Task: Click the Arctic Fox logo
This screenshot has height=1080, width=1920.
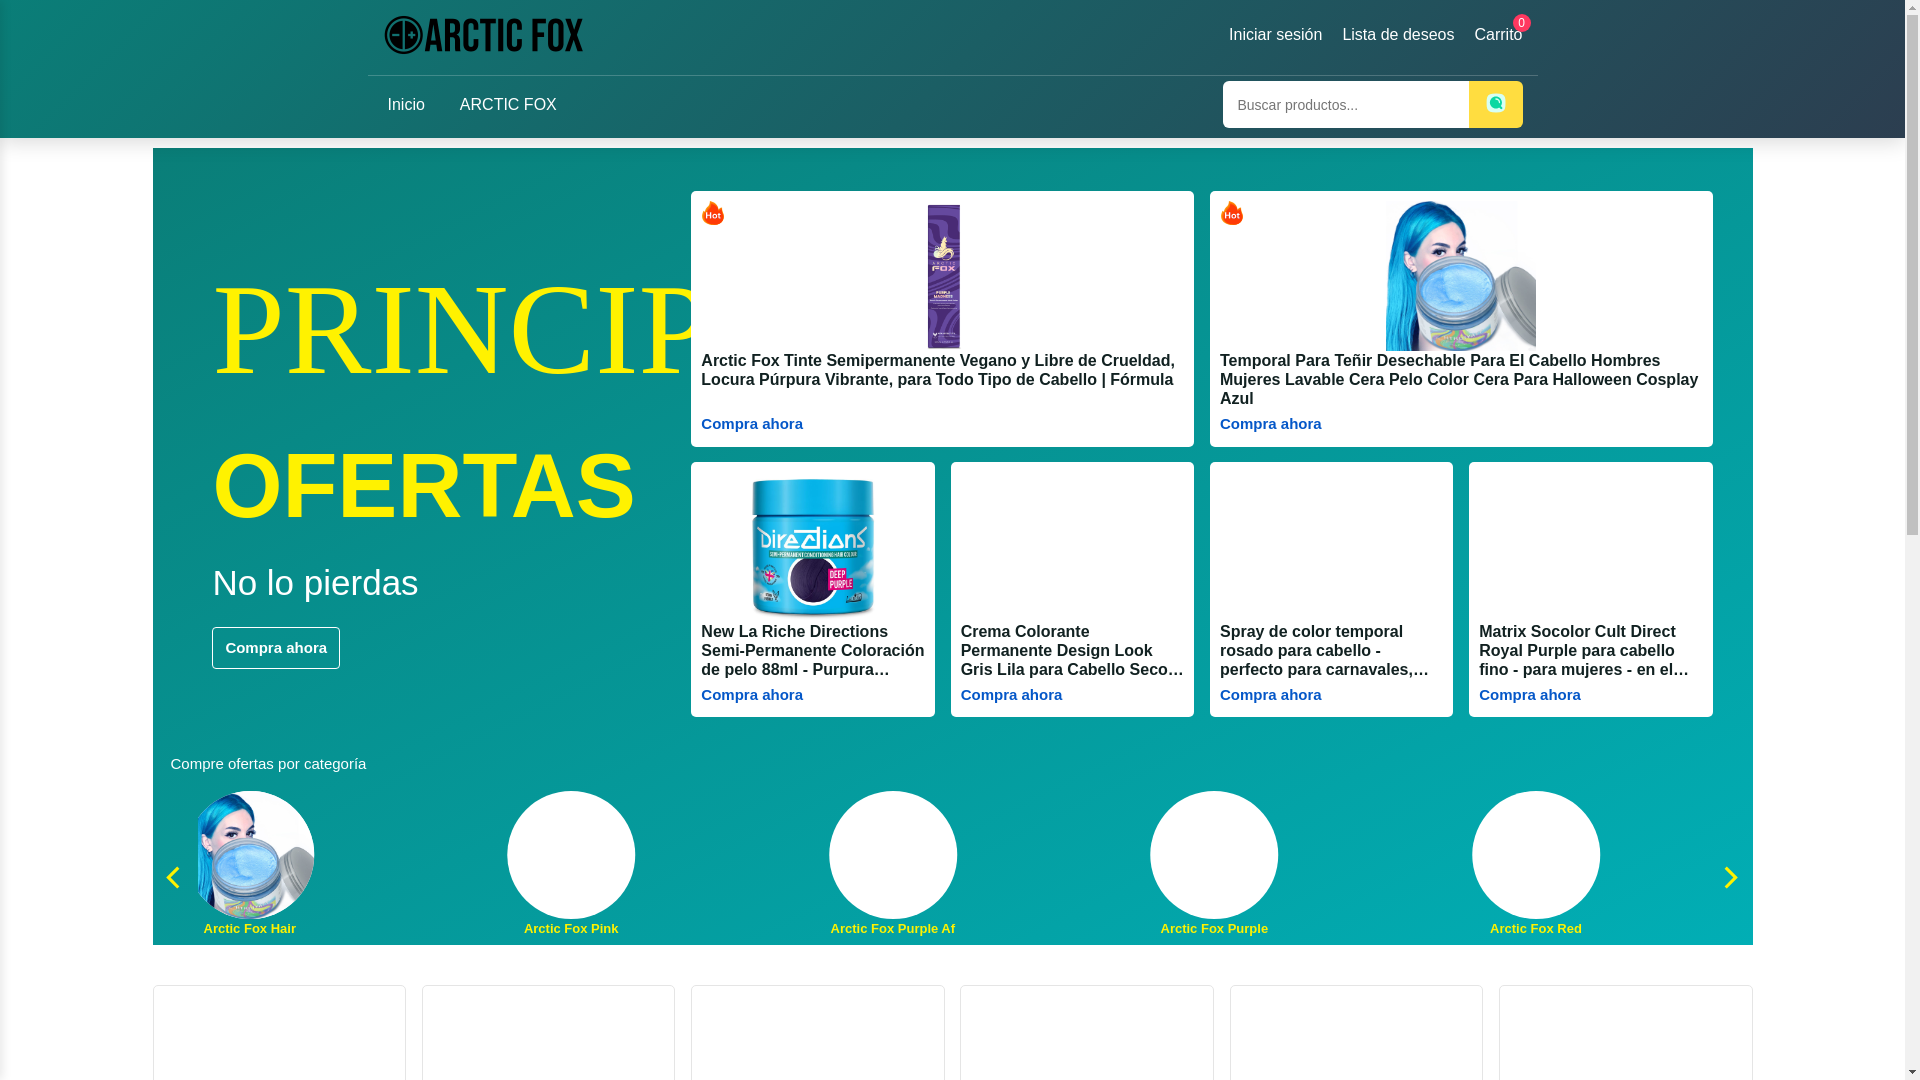Action: pos(484,35)
